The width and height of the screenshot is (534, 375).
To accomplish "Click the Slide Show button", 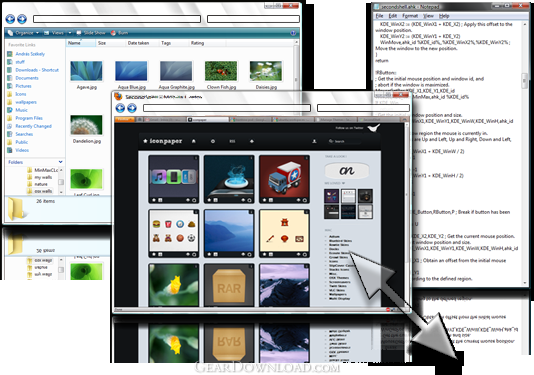I will 91,33.
